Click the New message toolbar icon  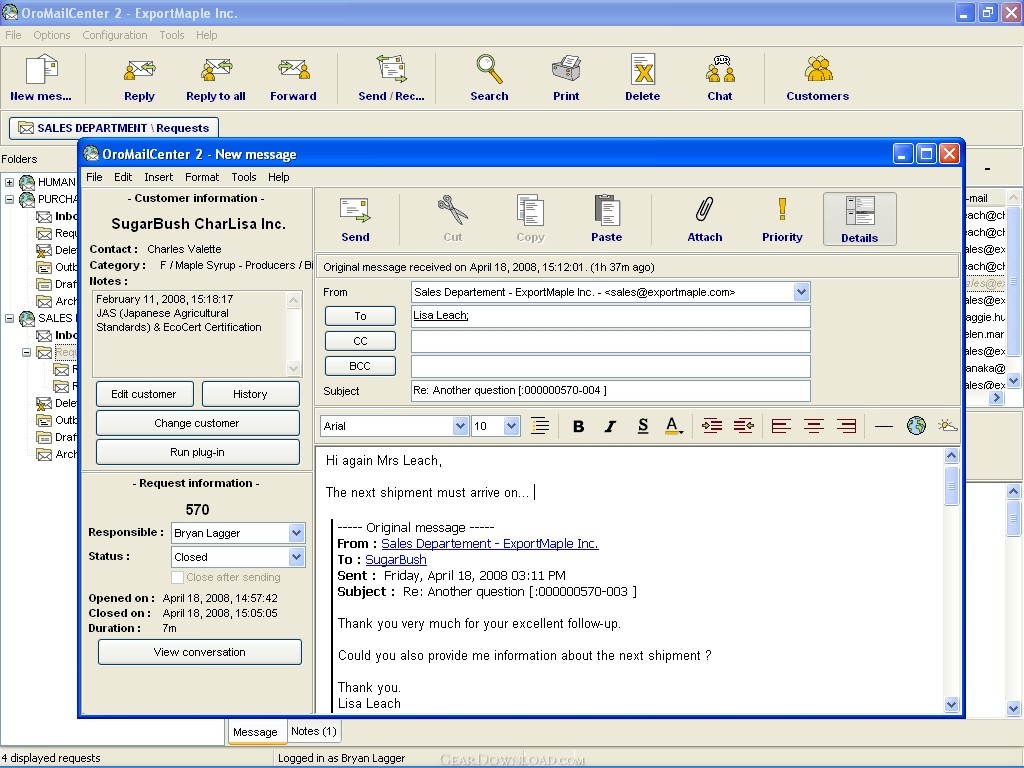41,78
